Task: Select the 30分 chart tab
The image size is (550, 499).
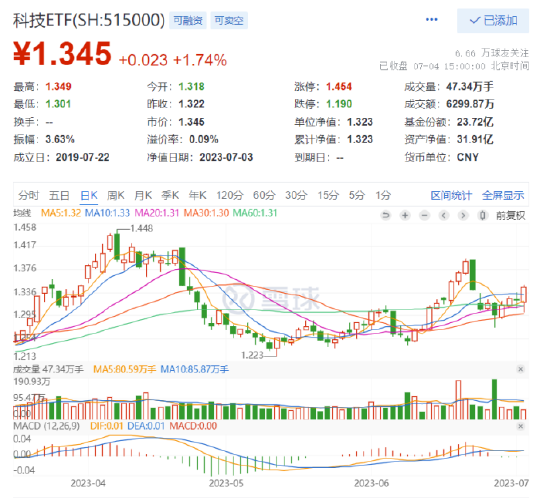Action: (296, 195)
